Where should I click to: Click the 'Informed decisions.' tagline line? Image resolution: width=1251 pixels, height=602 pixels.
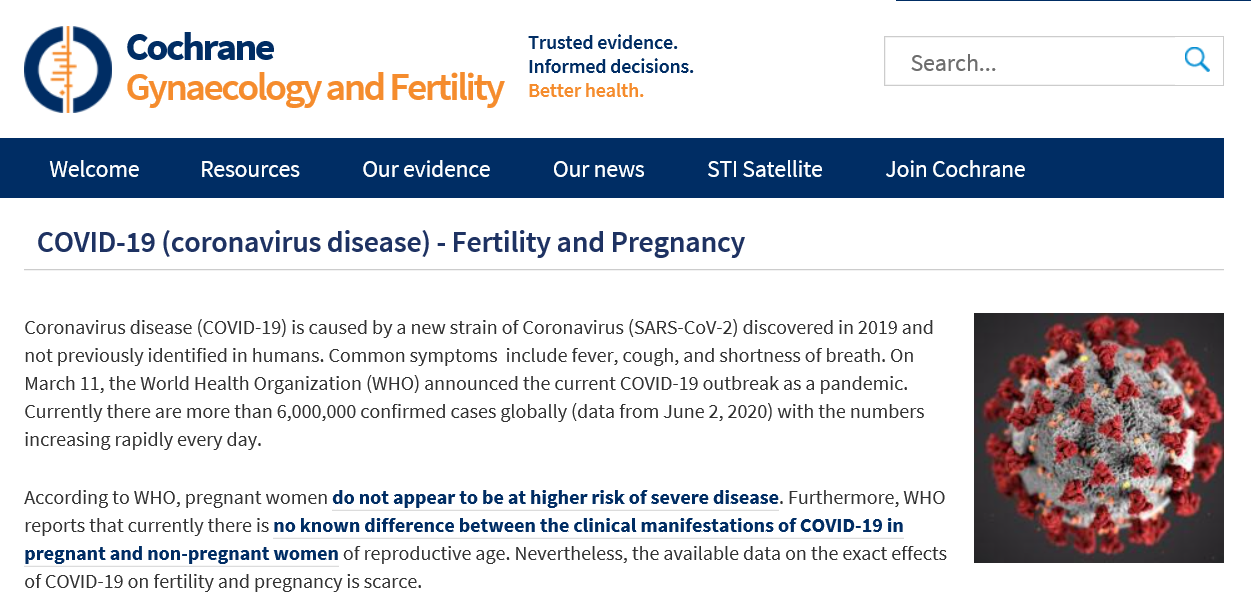point(611,66)
